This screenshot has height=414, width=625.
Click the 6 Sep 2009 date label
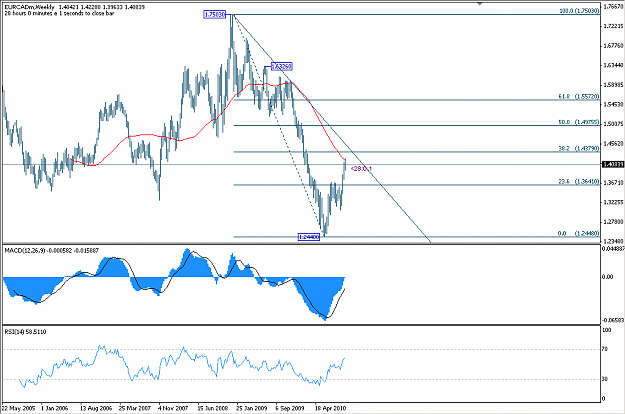coord(290,408)
